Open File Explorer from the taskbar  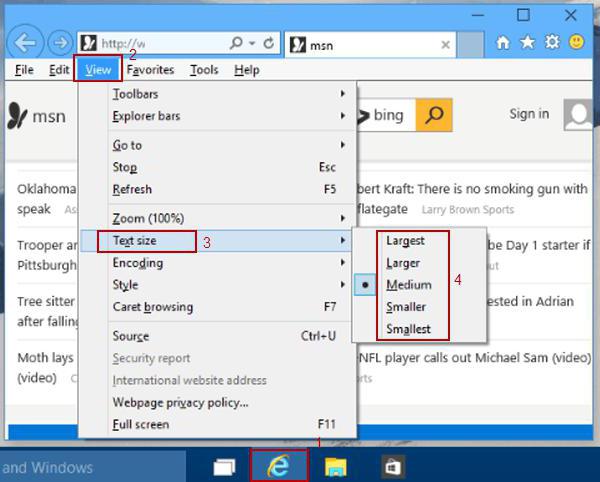(337, 466)
